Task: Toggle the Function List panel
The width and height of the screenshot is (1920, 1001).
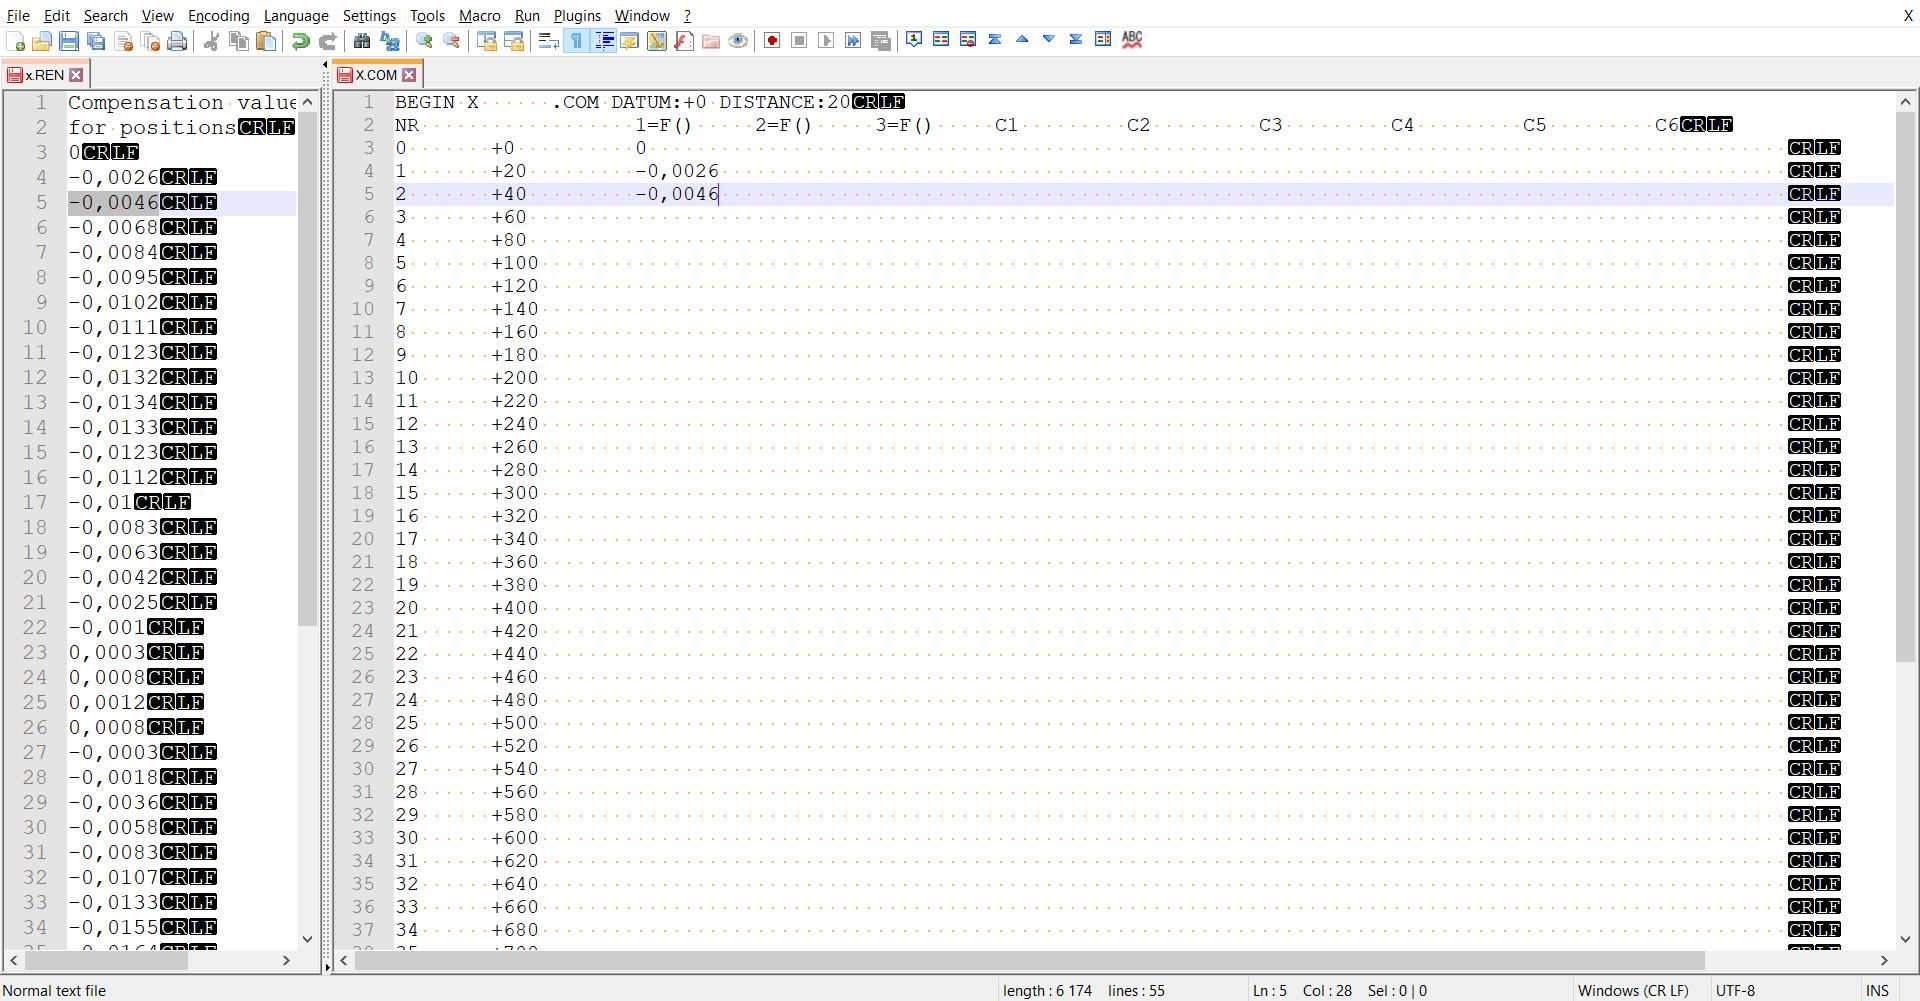Action: (684, 41)
